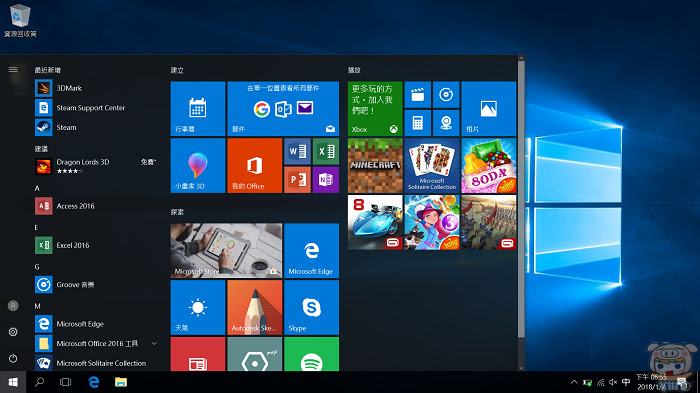Open the hexagon PDF app tile
700x393 pixels.
click(x=254, y=354)
